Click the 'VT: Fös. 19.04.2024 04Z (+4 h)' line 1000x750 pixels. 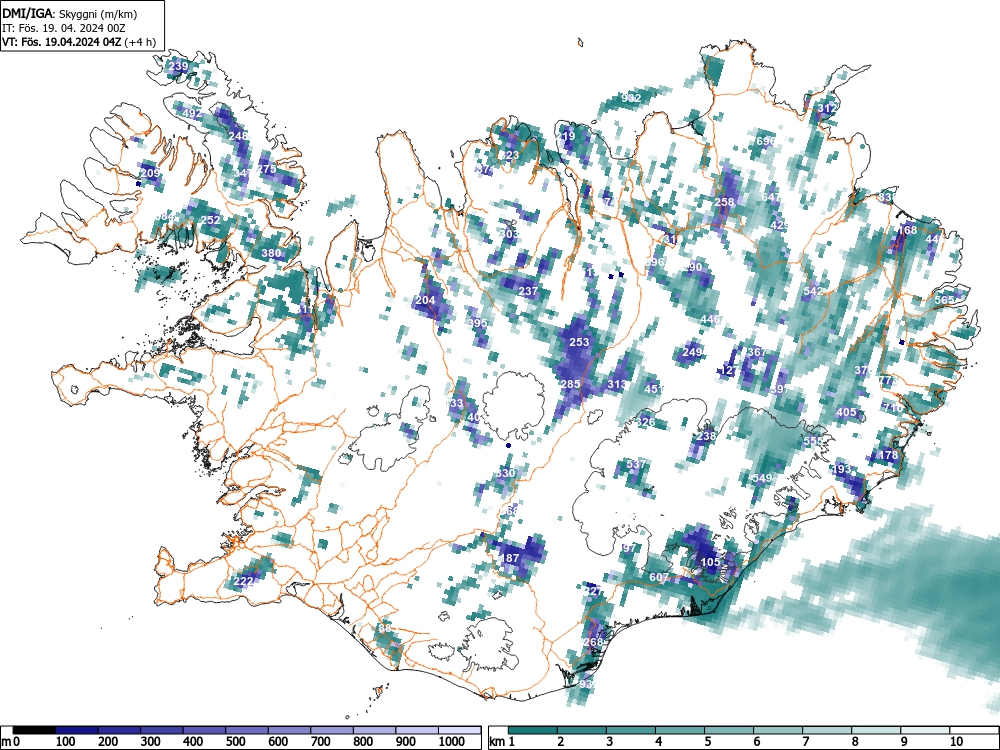pyautogui.click(x=78, y=43)
